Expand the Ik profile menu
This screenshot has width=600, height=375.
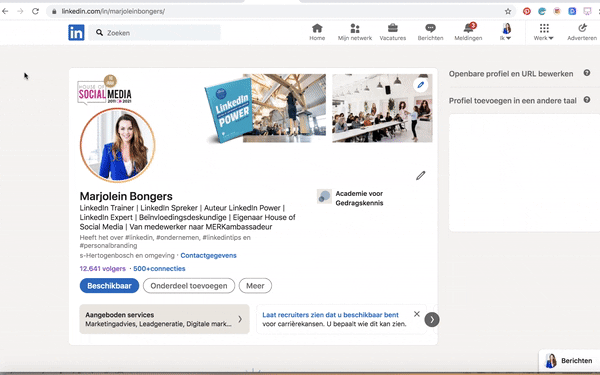pos(506,32)
